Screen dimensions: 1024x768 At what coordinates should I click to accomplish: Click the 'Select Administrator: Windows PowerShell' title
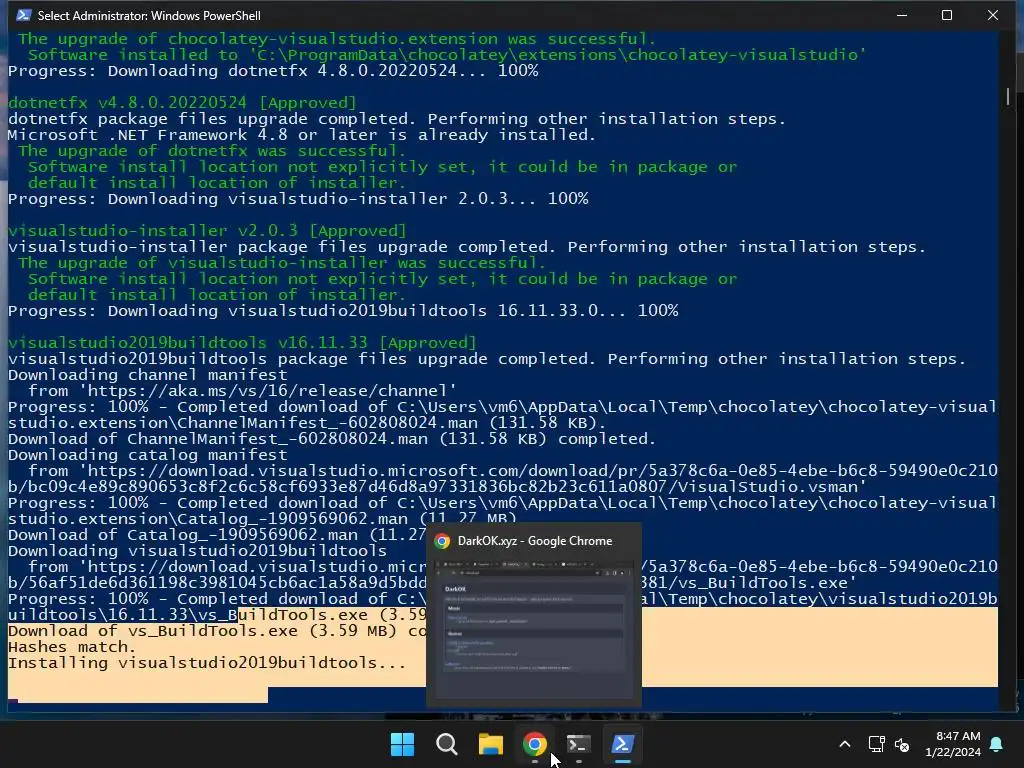[149, 15]
